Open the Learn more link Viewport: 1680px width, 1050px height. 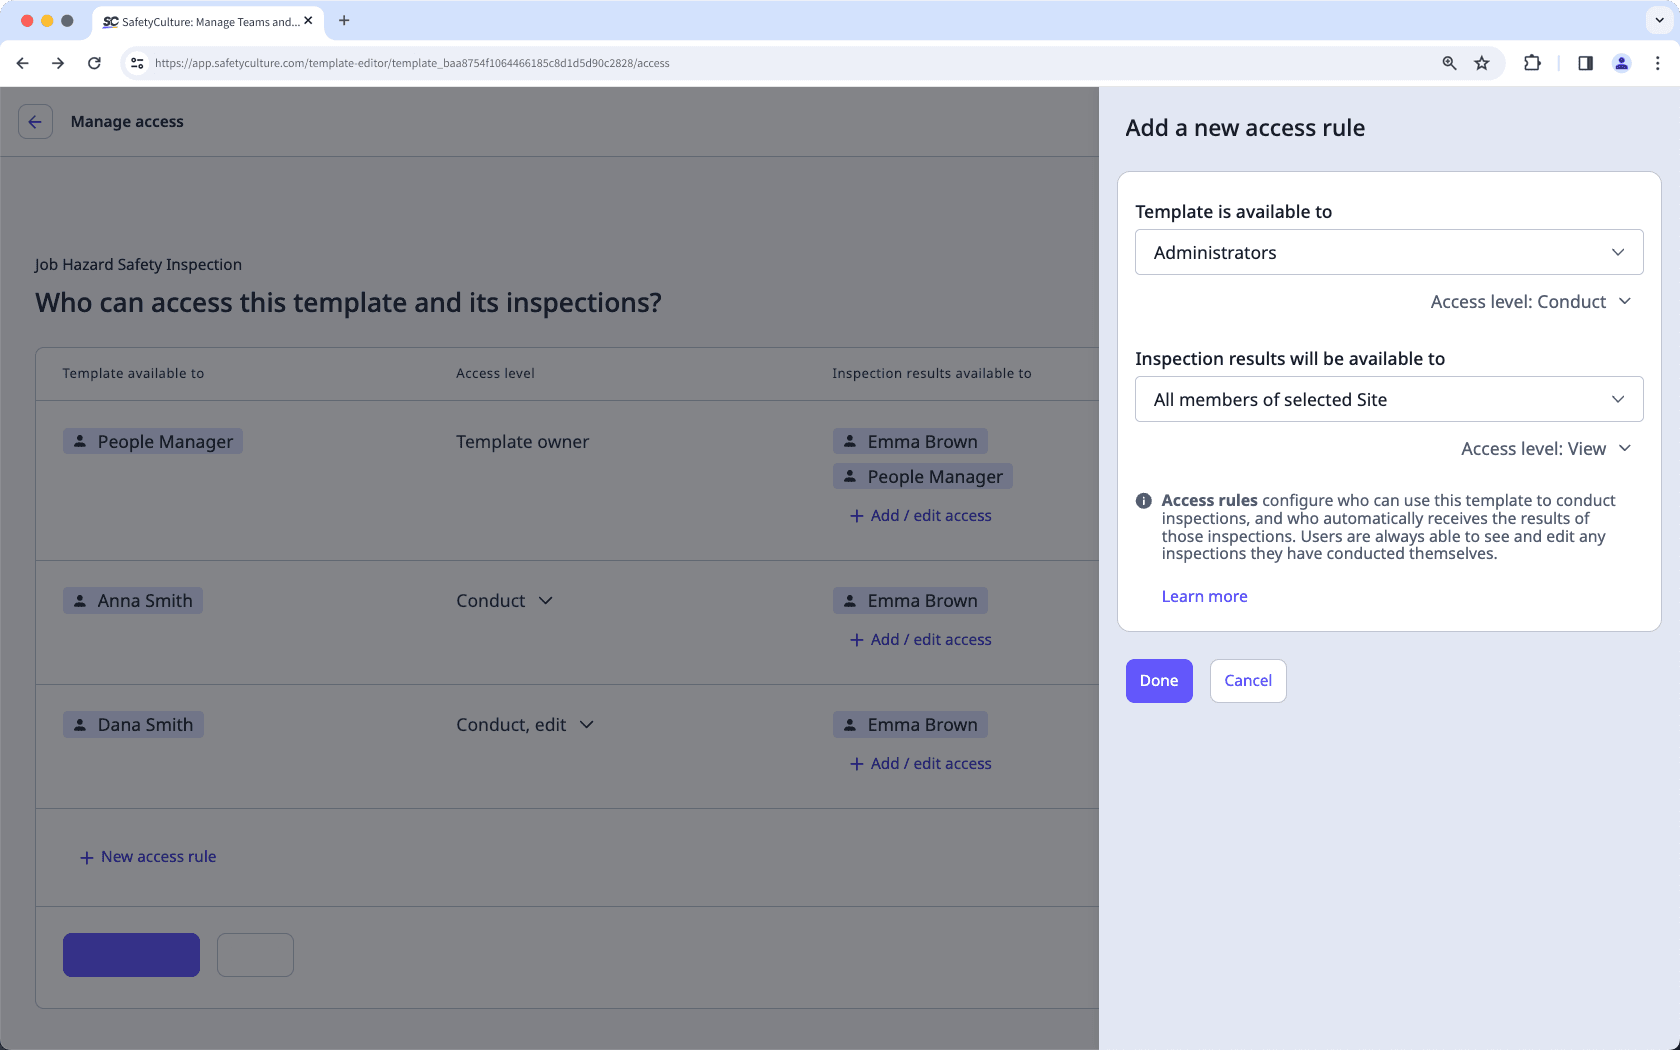pyautogui.click(x=1204, y=596)
